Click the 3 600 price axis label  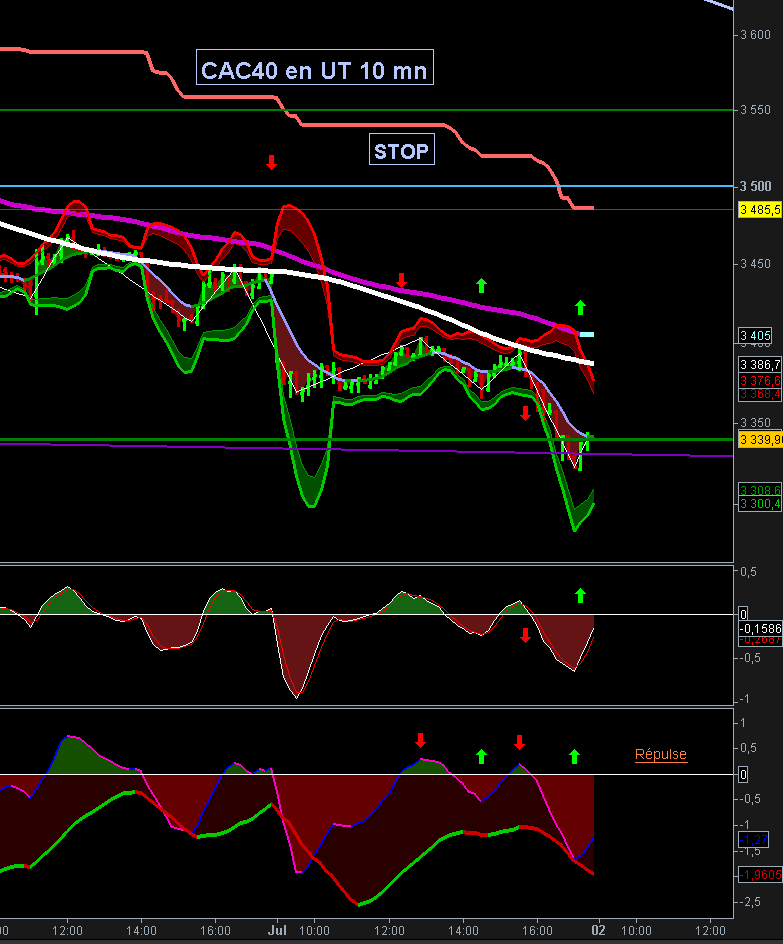[755, 35]
